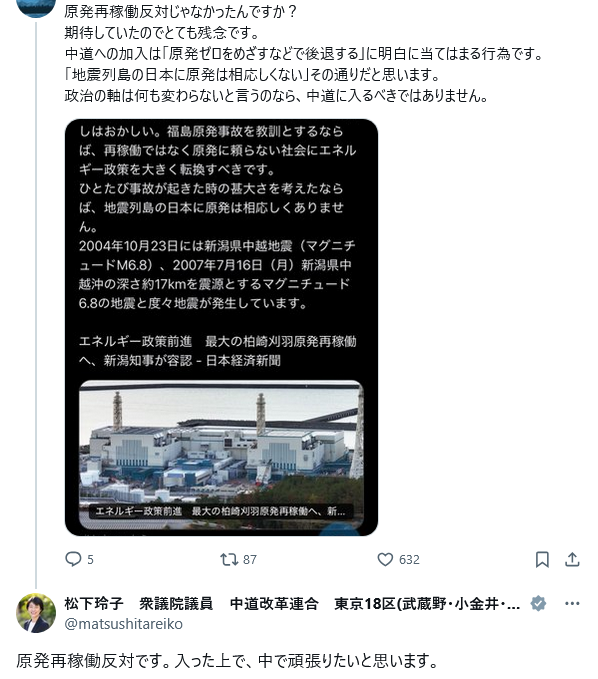The width and height of the screenshot is (598, 679).
Task: Open the top poster's round avatar
Action: coord(36,8)
